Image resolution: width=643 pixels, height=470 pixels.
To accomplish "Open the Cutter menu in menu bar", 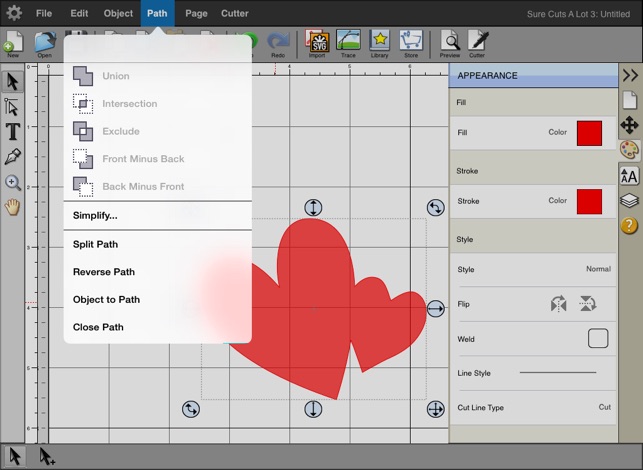I will 233,13.
